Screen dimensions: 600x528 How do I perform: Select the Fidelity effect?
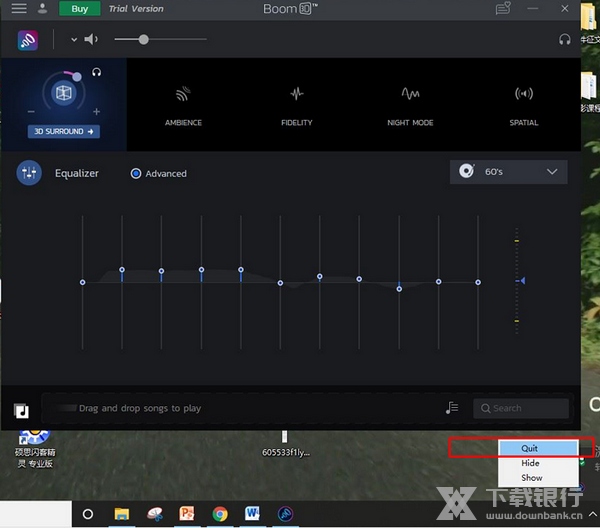[296, 105]
